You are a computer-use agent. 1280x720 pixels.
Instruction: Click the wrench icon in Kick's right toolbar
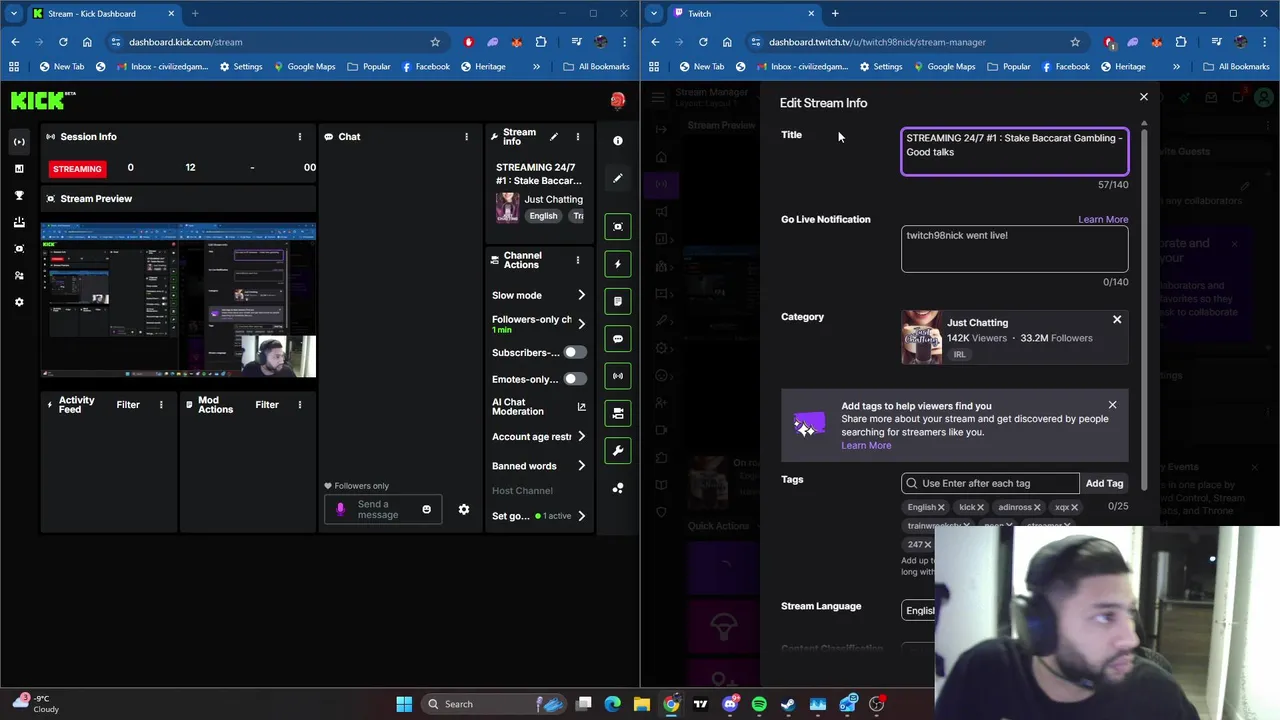618,451
